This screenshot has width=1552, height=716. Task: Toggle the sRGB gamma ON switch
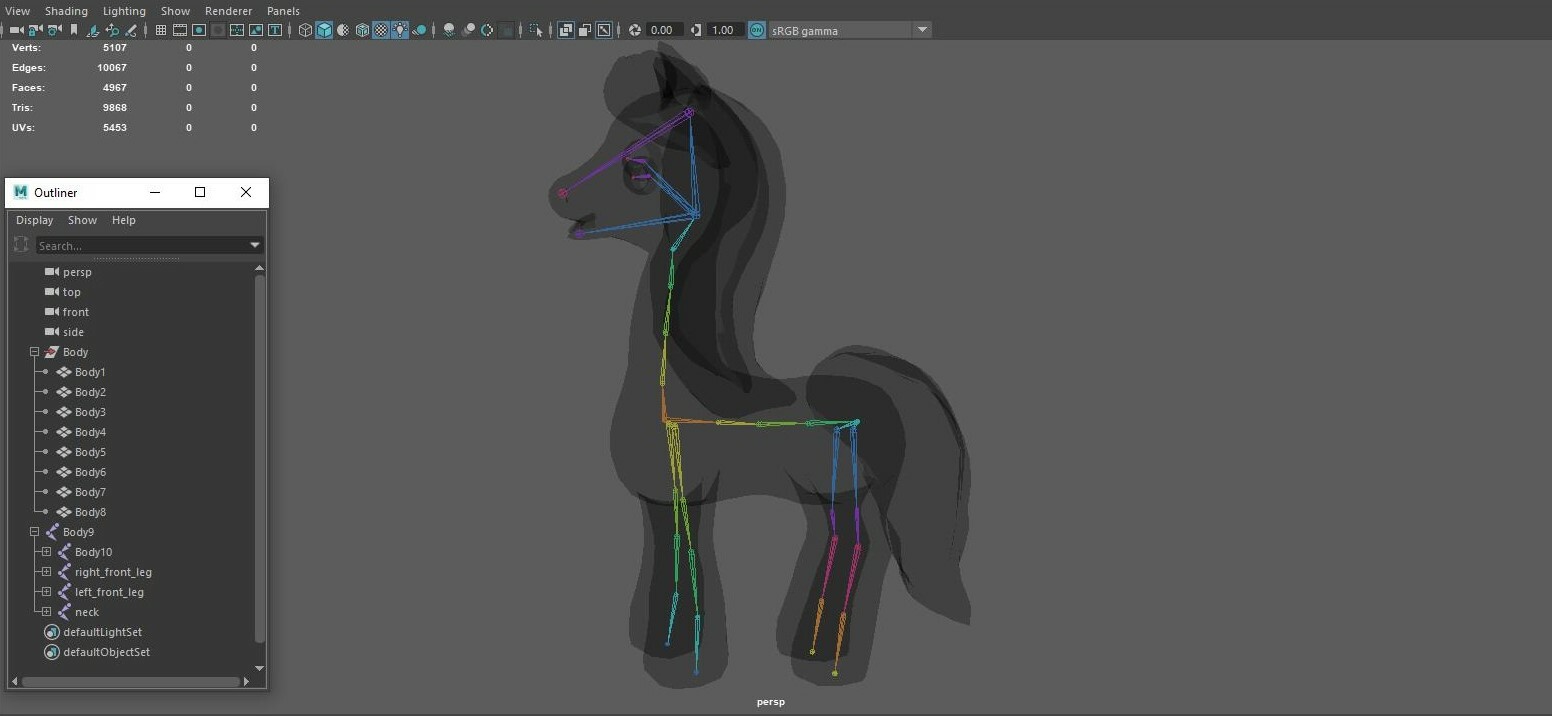pos(757,30)
